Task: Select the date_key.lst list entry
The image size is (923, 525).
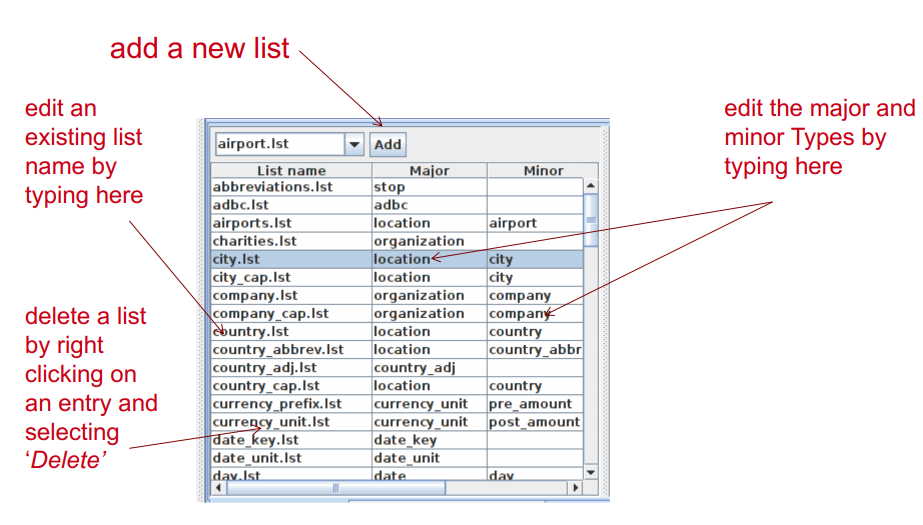Action: (256, 440)
